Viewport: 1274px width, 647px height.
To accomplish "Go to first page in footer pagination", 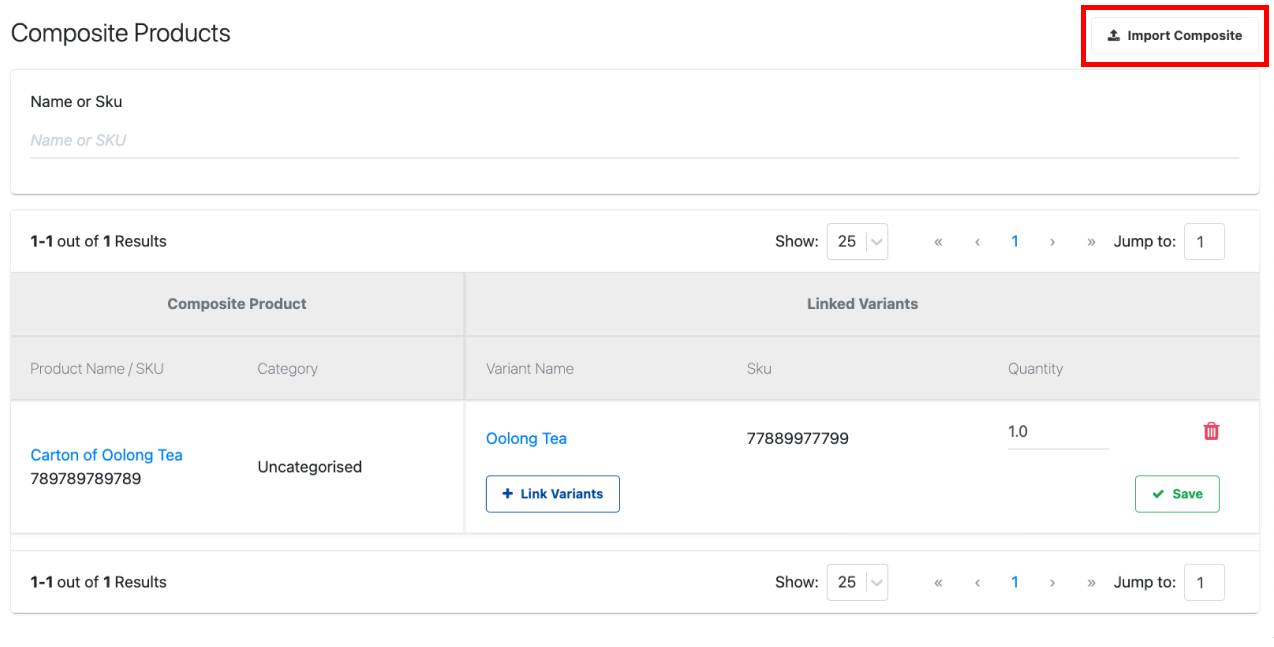I will tap(938, 582).
